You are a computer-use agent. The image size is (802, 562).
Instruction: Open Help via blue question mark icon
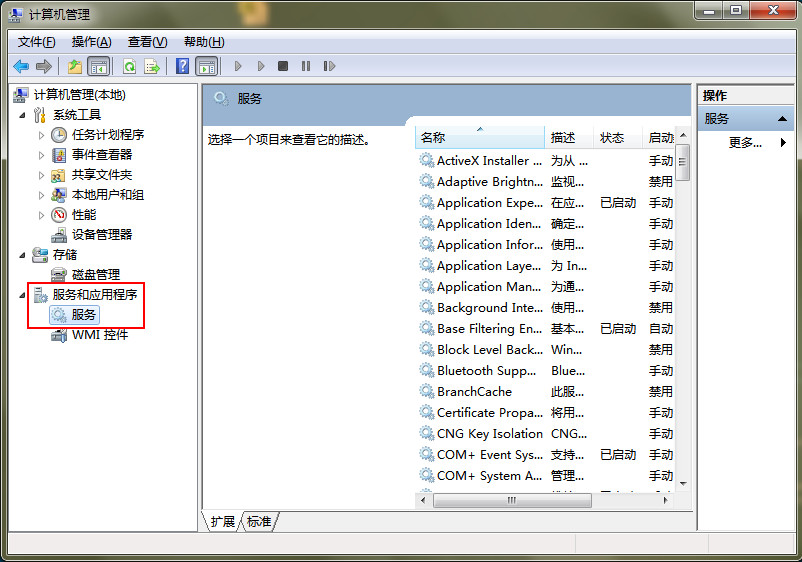(x=183, y=66)
